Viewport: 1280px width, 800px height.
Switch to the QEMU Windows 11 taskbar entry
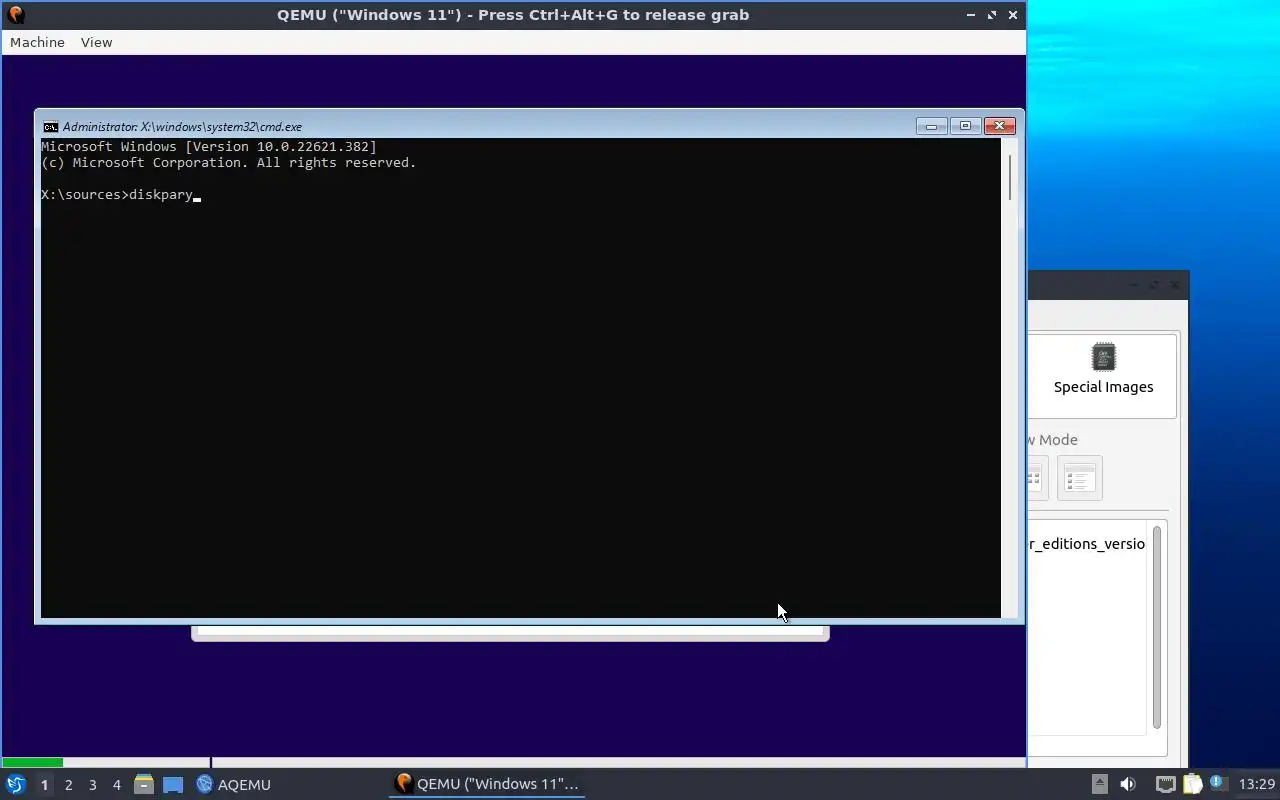pos(487,784)
